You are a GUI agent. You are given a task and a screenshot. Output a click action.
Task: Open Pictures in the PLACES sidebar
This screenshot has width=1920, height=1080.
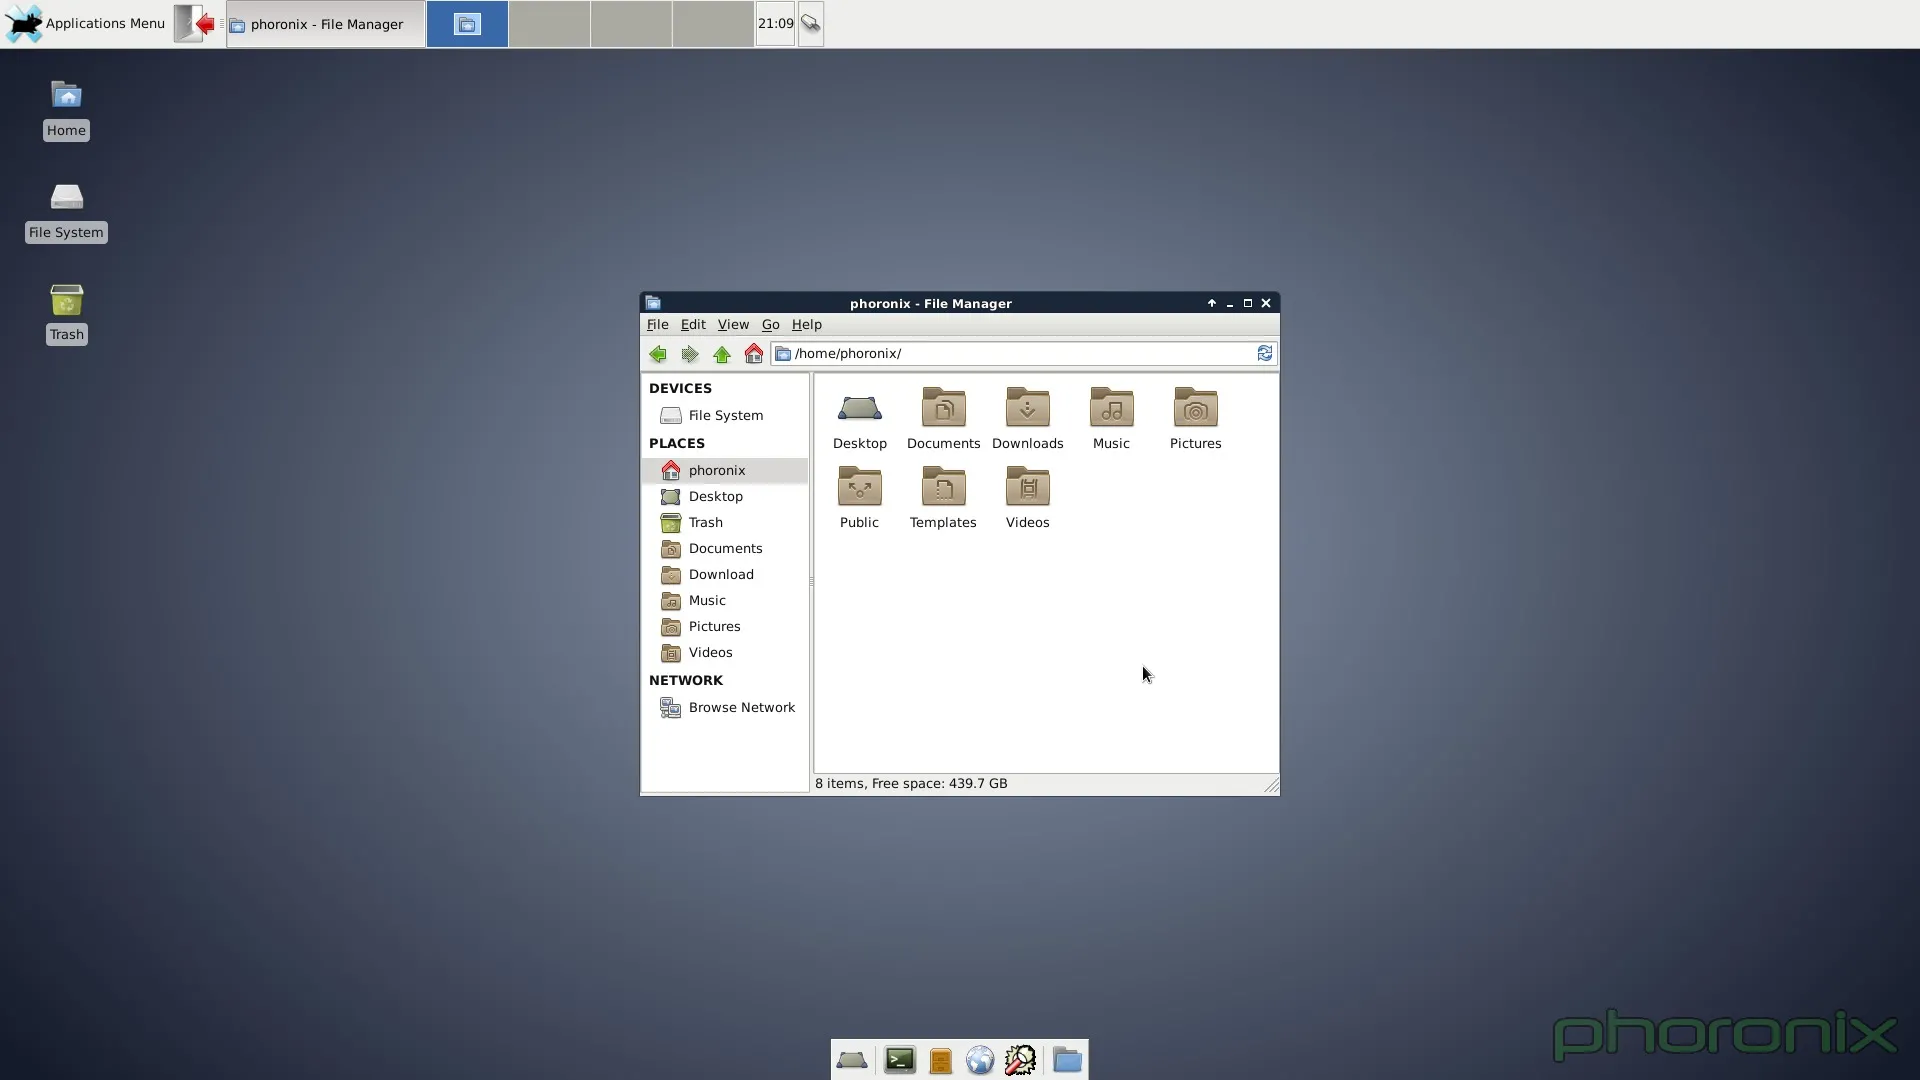coord(724,626)
